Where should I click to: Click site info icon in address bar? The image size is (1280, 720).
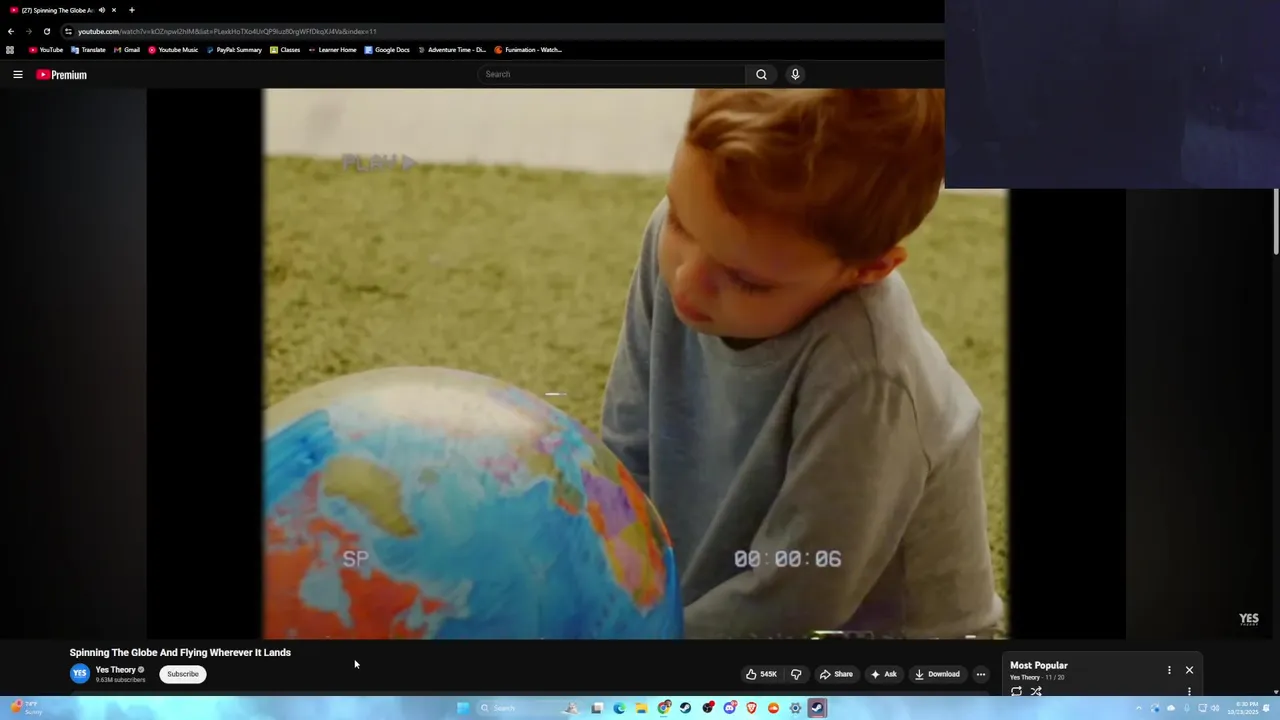[x=68, y=31]
